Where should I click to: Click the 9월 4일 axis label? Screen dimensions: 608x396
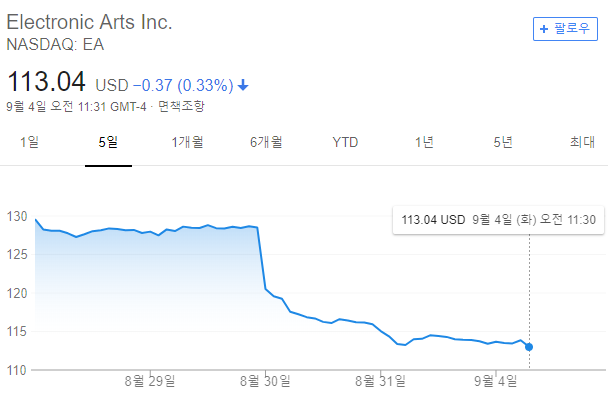point(496,381)
